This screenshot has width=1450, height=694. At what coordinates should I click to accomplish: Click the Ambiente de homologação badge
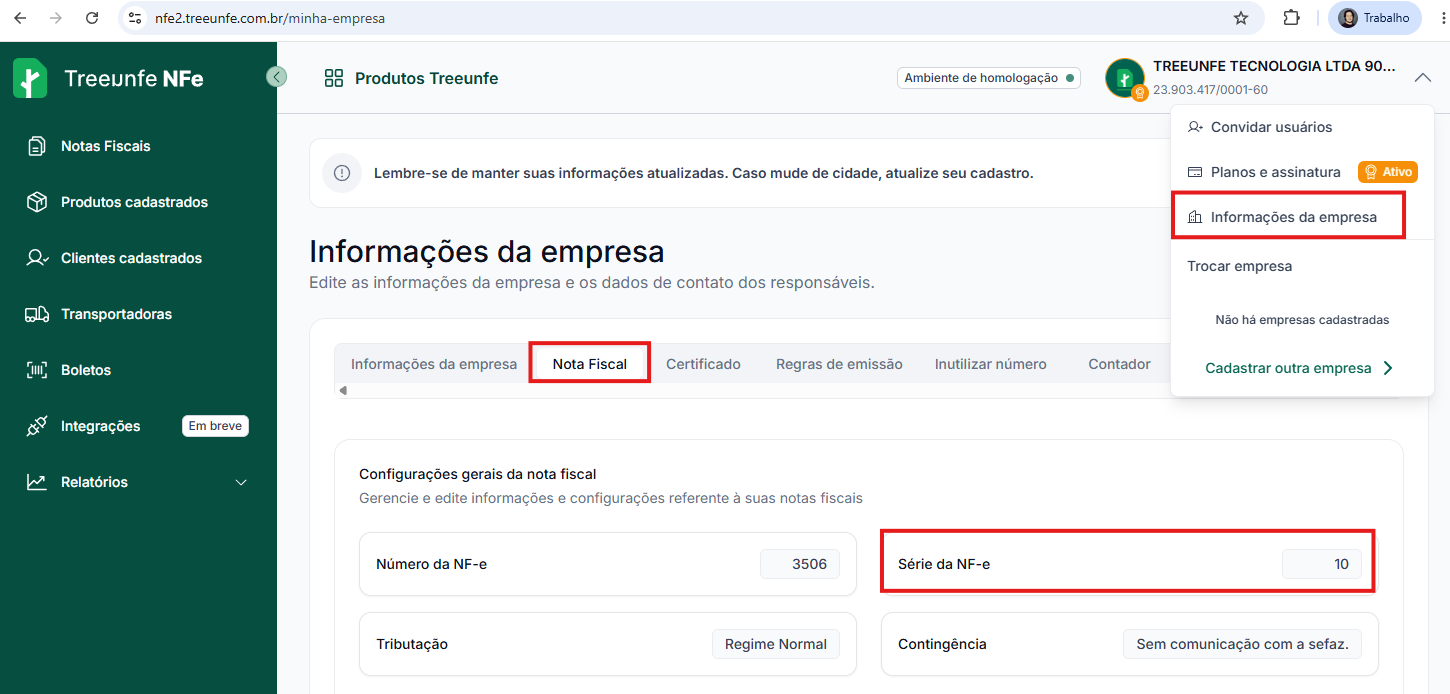pos(989,78)
